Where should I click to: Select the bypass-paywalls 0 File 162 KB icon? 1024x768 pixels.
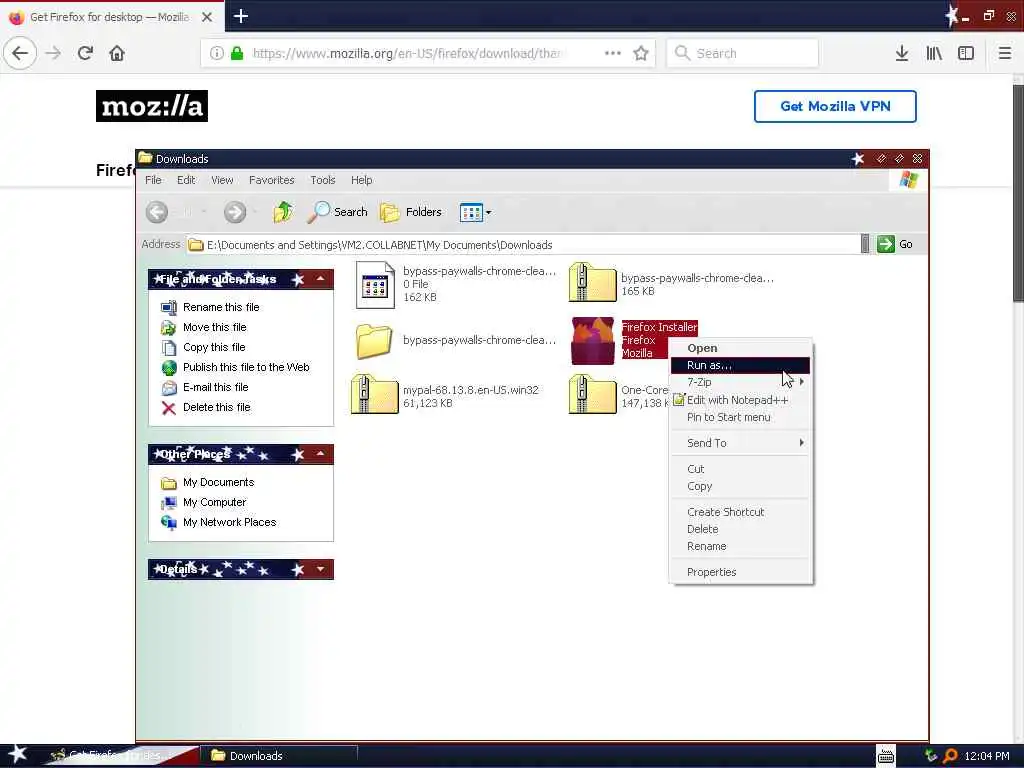tap(375, 285)
